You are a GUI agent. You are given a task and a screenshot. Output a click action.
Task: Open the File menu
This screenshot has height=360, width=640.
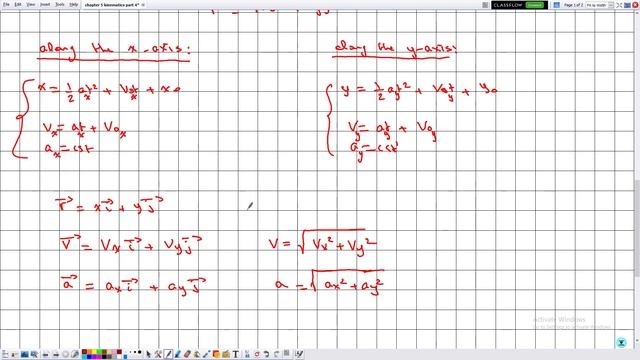point(6,4)
